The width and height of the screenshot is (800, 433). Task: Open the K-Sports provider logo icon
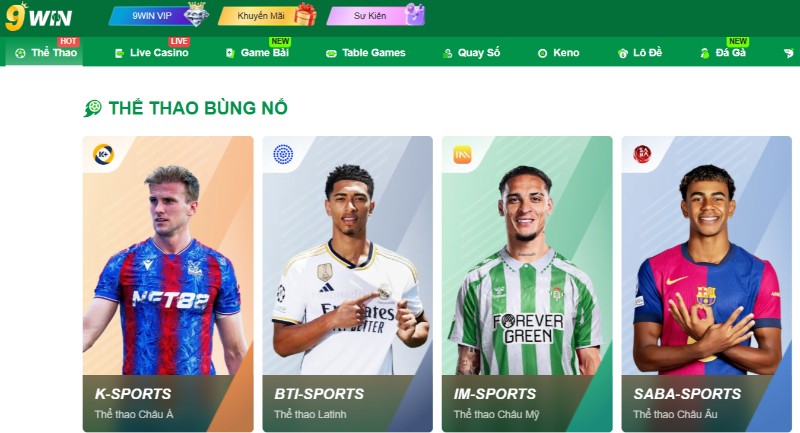click(104, 154)
